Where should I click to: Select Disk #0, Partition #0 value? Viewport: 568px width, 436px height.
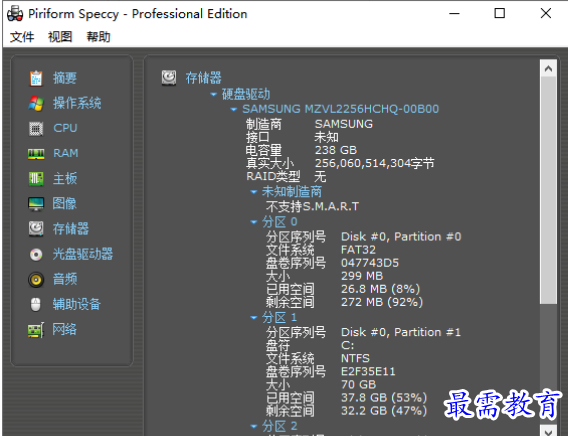pyautogui.click(x=401, y=237)
